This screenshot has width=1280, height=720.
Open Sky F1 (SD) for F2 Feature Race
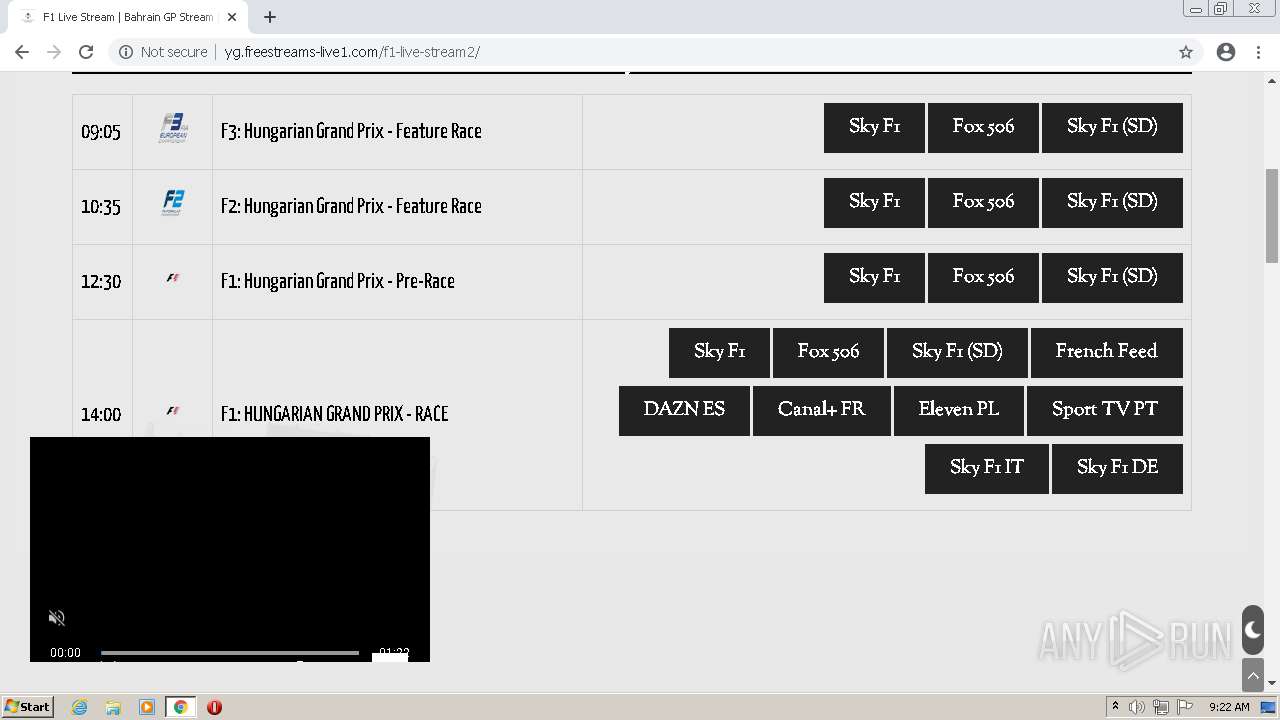coord(1112,203)
